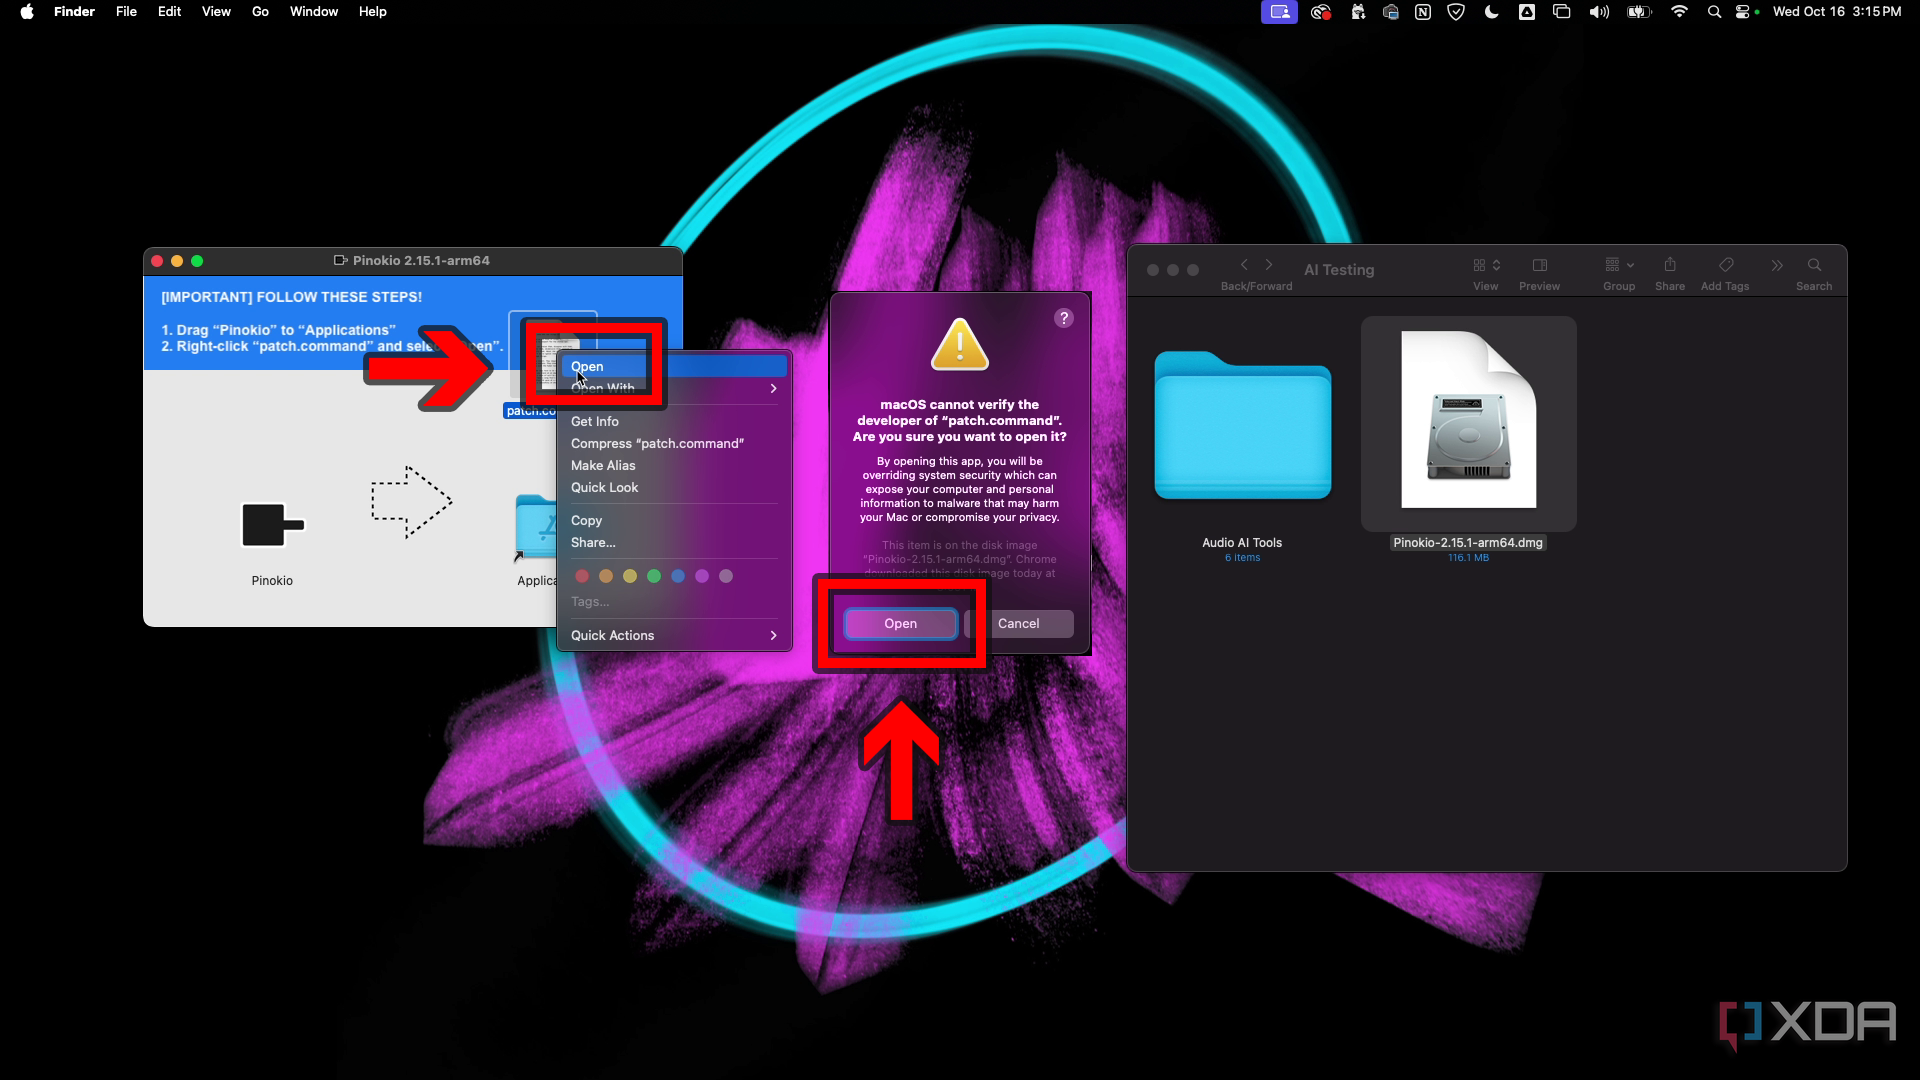Click the battery status icon
Image resolution: width=1920 pixels, height=1080 pixels.
pyautogui.click(x=1639, y=12)
